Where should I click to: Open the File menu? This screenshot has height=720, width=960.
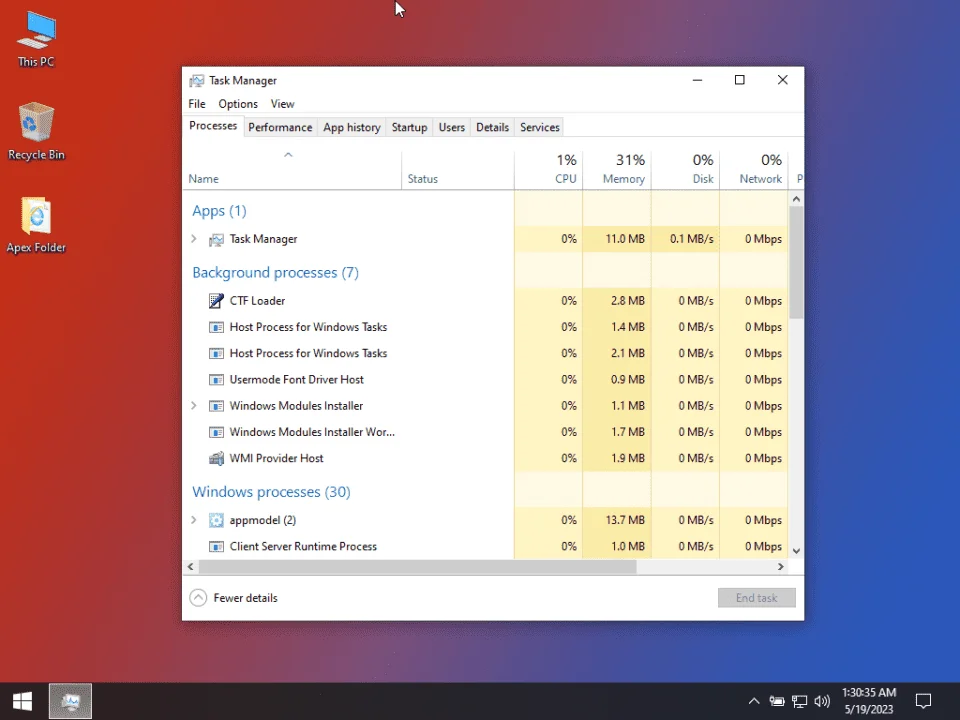[197, 104]
